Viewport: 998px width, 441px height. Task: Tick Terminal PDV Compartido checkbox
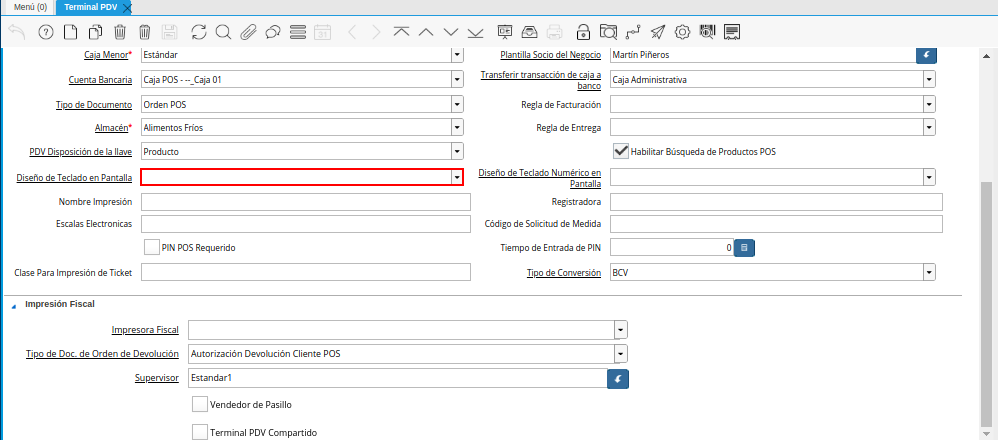tap(200, 432)
